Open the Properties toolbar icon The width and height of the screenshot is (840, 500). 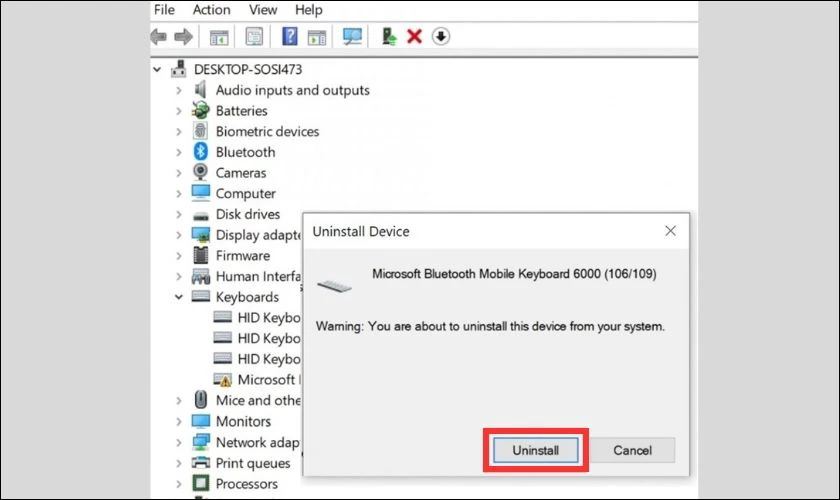(x=254, y=36)
